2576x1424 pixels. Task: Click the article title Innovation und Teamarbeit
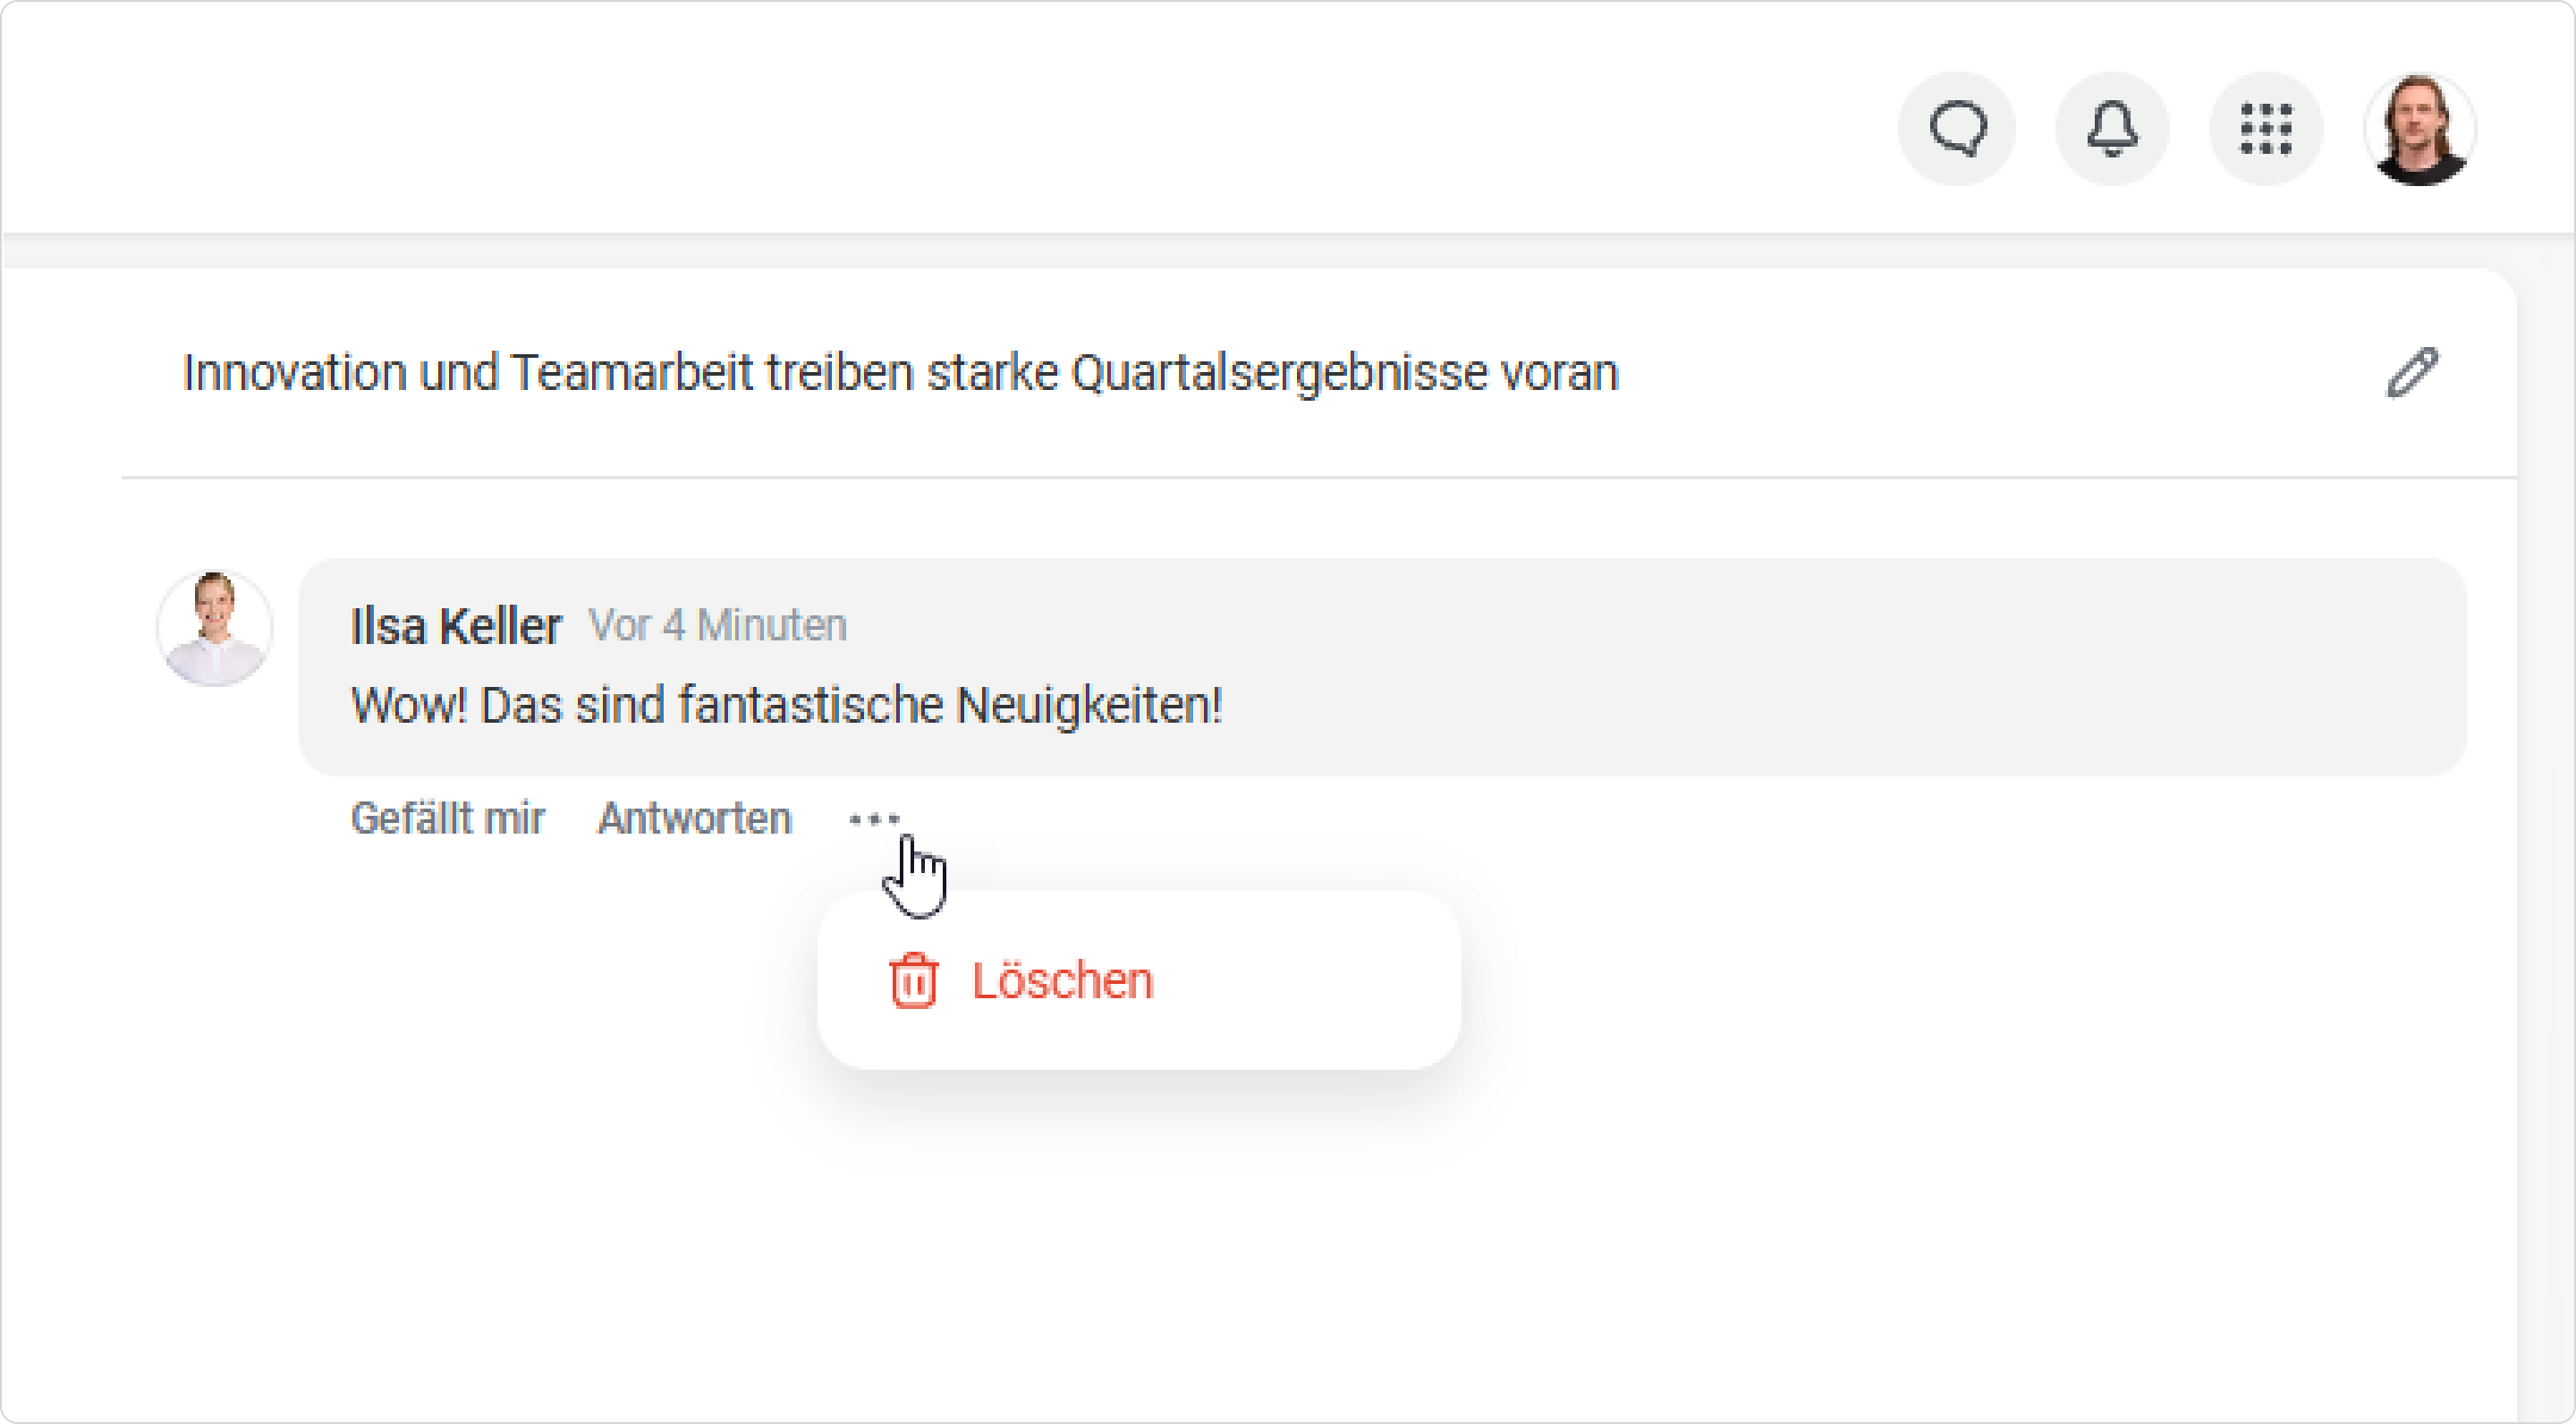coord(900,373)
